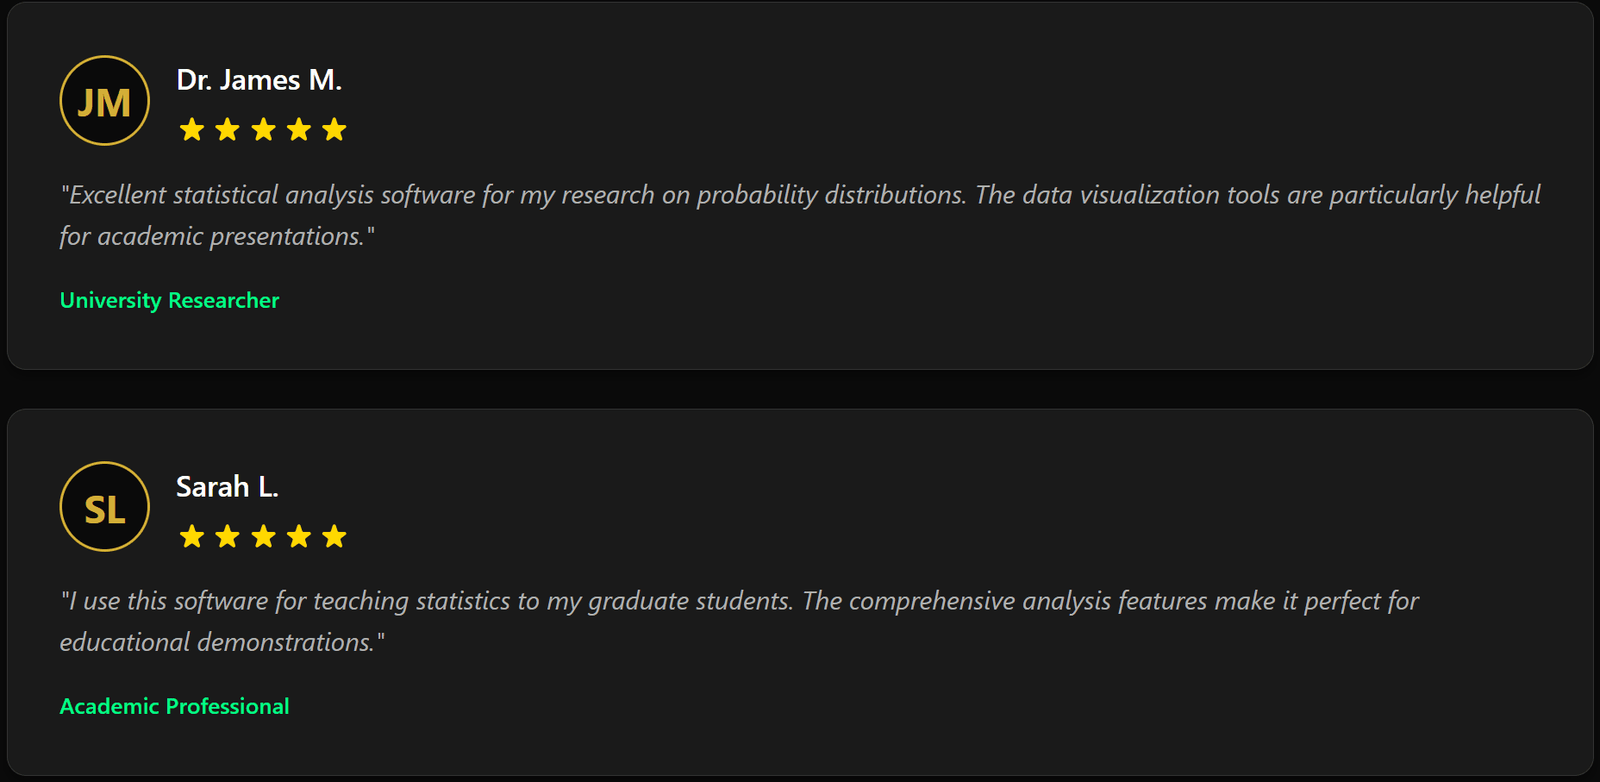Viewport: 1600px width, 782px height.
Task: Click the SL avatar circle
Action: coord(105,507)
